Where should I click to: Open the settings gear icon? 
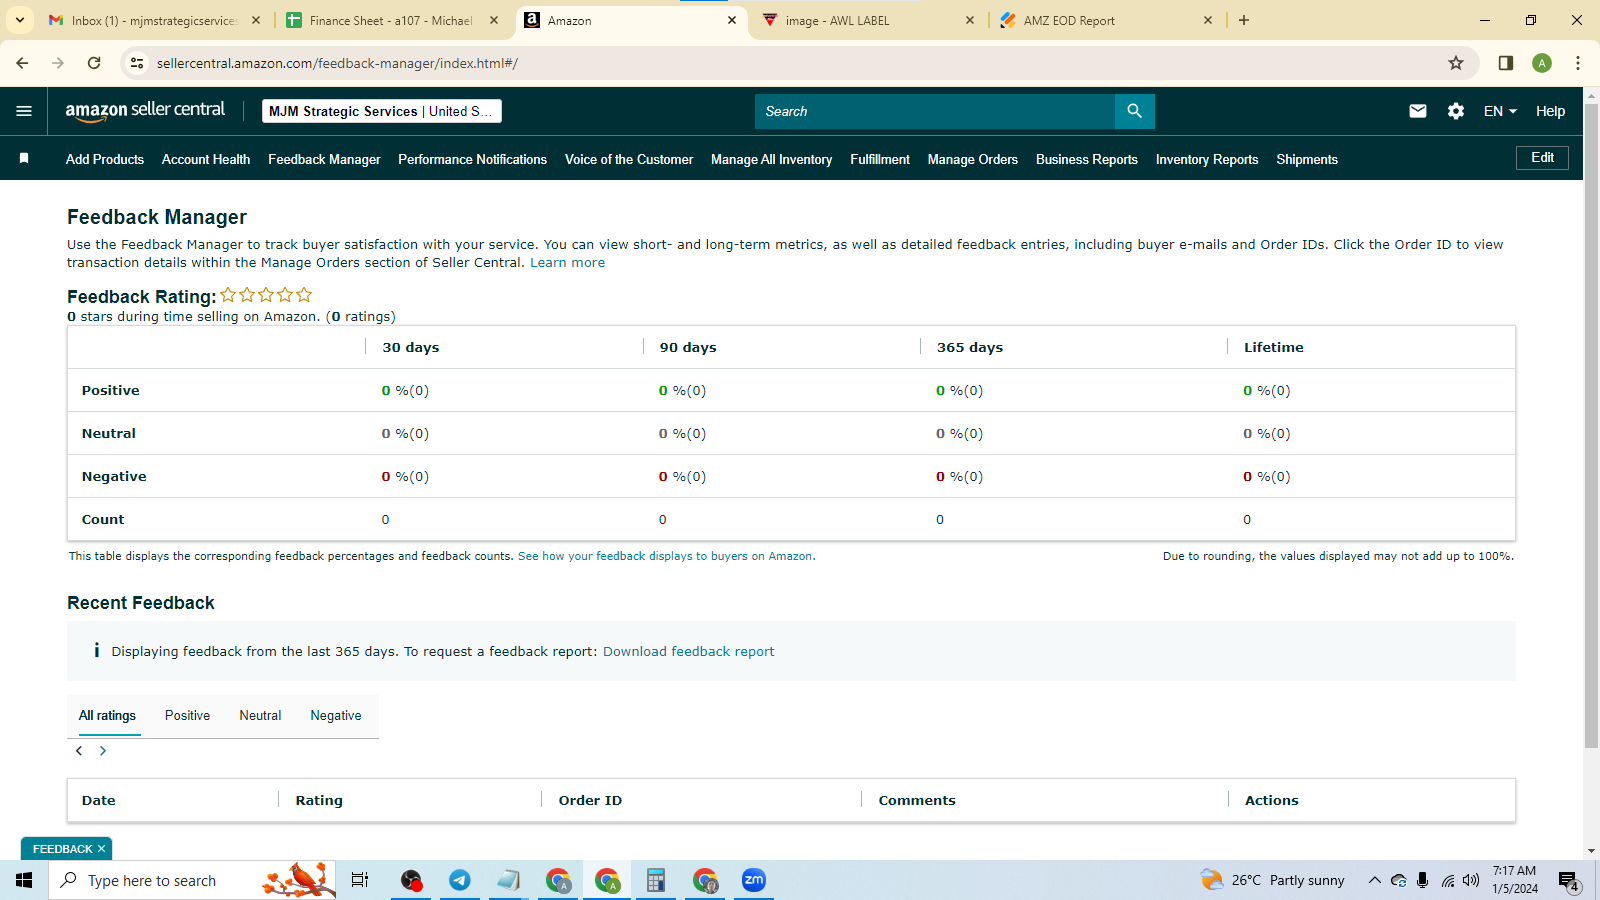pyautogui.click(x=1456, y=111)
